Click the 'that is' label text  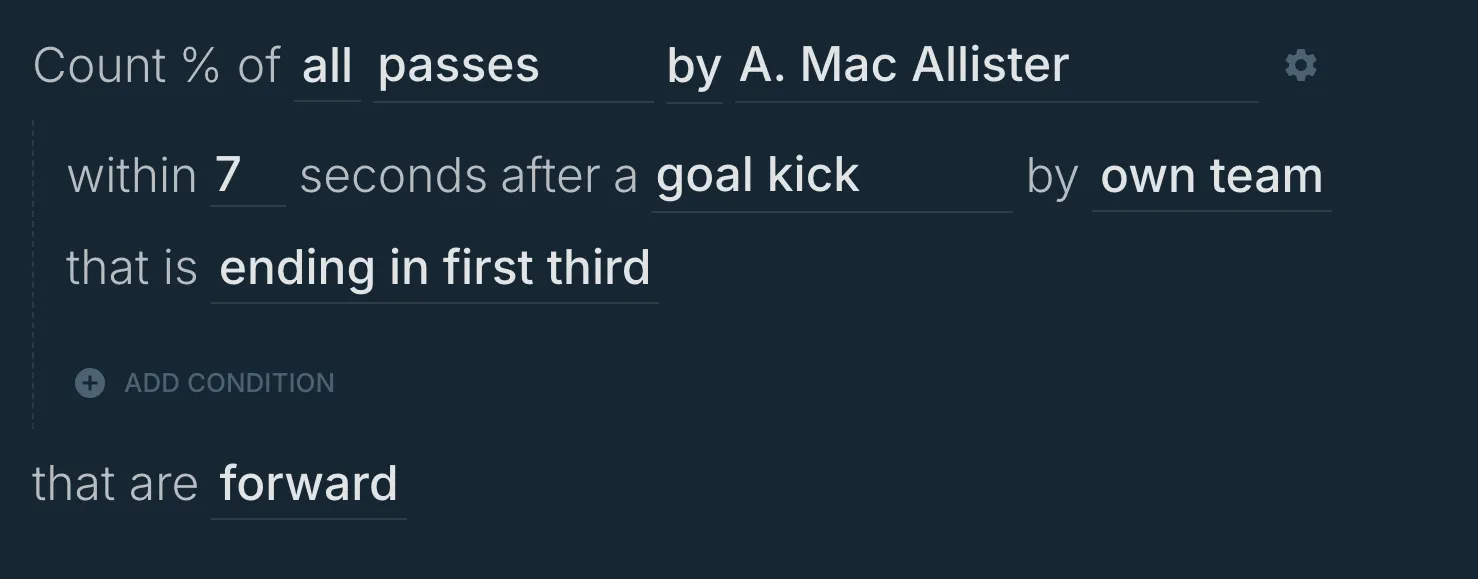click(132, 268)
